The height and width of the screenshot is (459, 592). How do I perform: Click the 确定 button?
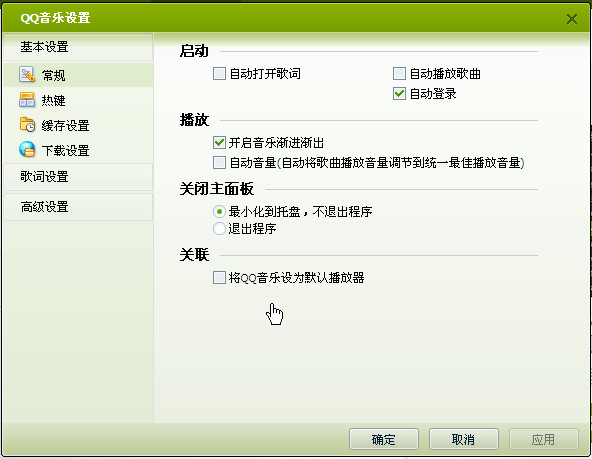coord(384,439)
